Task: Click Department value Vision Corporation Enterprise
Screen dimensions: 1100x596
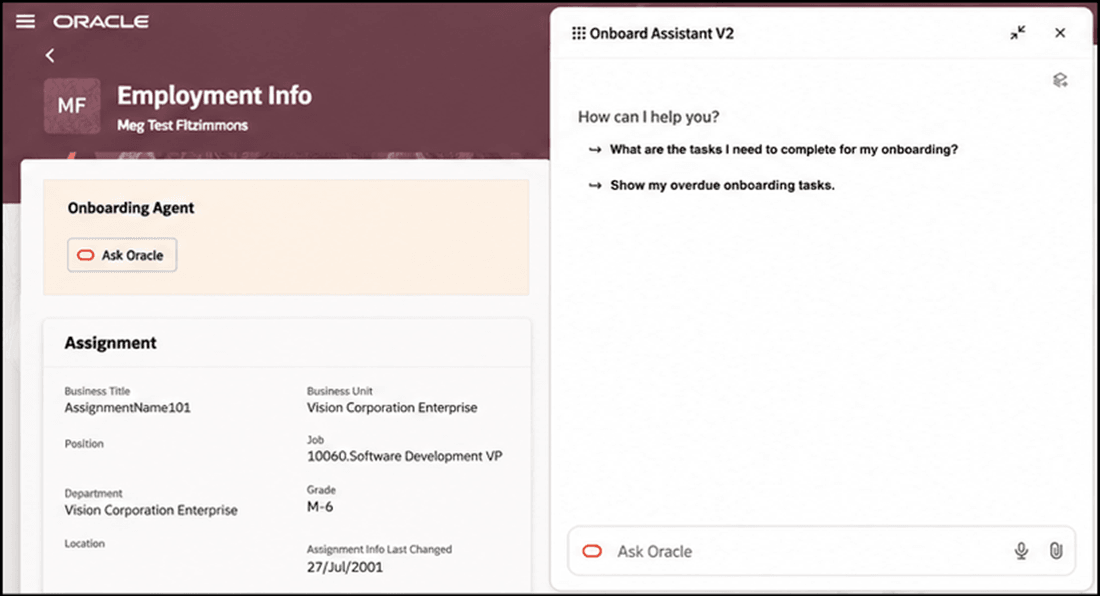Action: pyautogui.click(x=151, y=510)
